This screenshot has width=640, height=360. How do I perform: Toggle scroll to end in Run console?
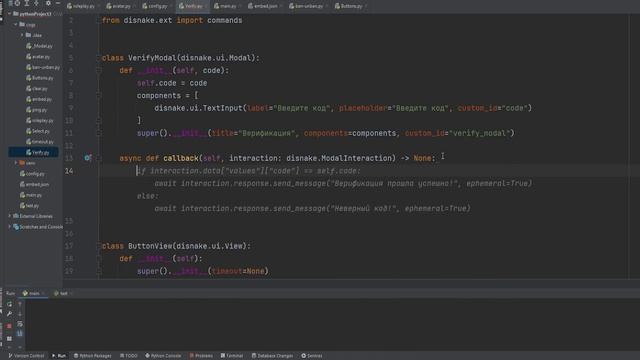pyautogui.click(x=20, y=333)
